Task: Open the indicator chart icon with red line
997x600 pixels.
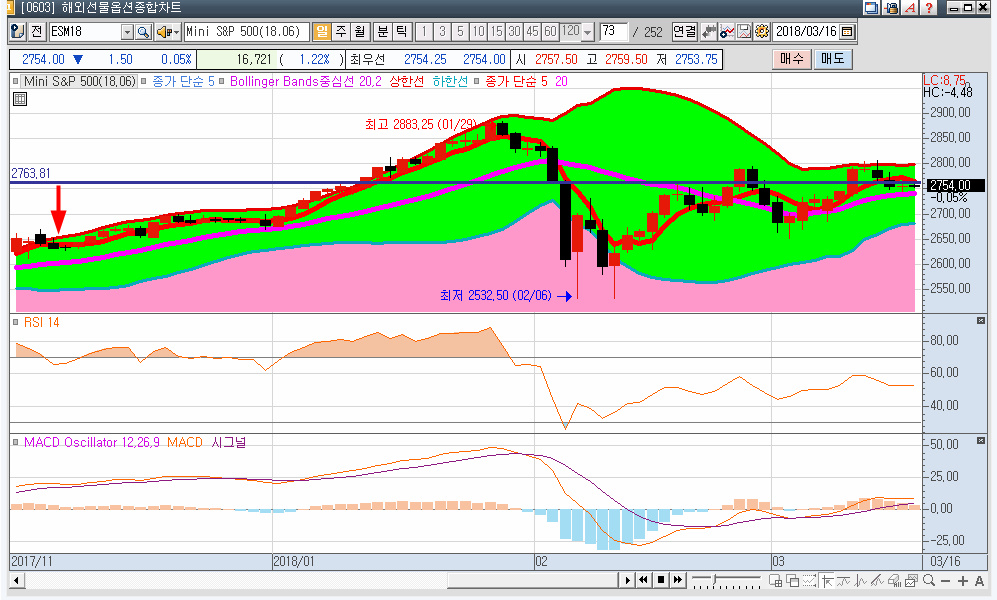Action: (727, 31)
